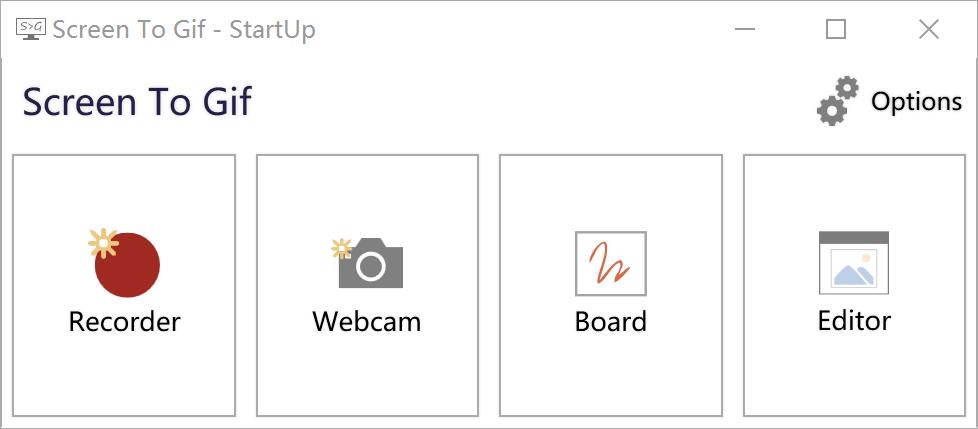Click the sparkle star on the Recorder icon

[x=102, y=242]
